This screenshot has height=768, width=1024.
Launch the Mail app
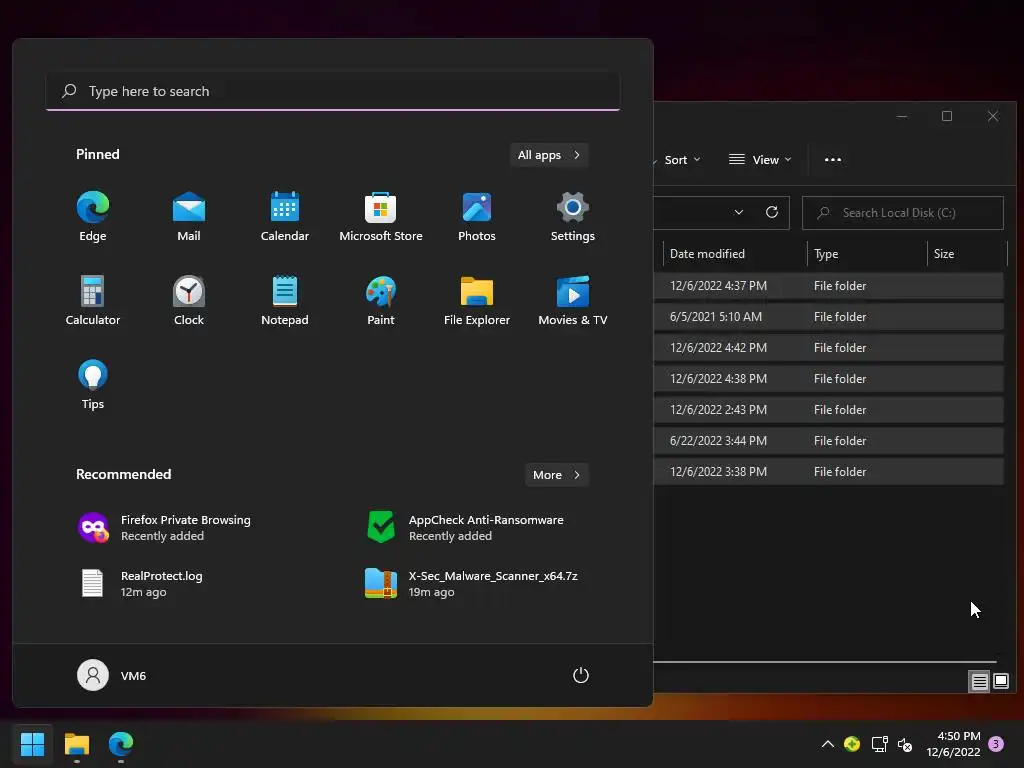coord(189,217)
